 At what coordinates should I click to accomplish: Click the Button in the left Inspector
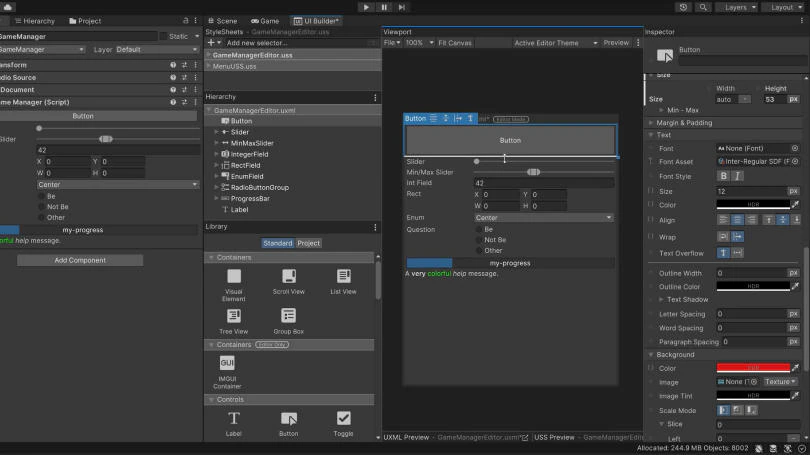pyautogui.click(x=83, y=116)
